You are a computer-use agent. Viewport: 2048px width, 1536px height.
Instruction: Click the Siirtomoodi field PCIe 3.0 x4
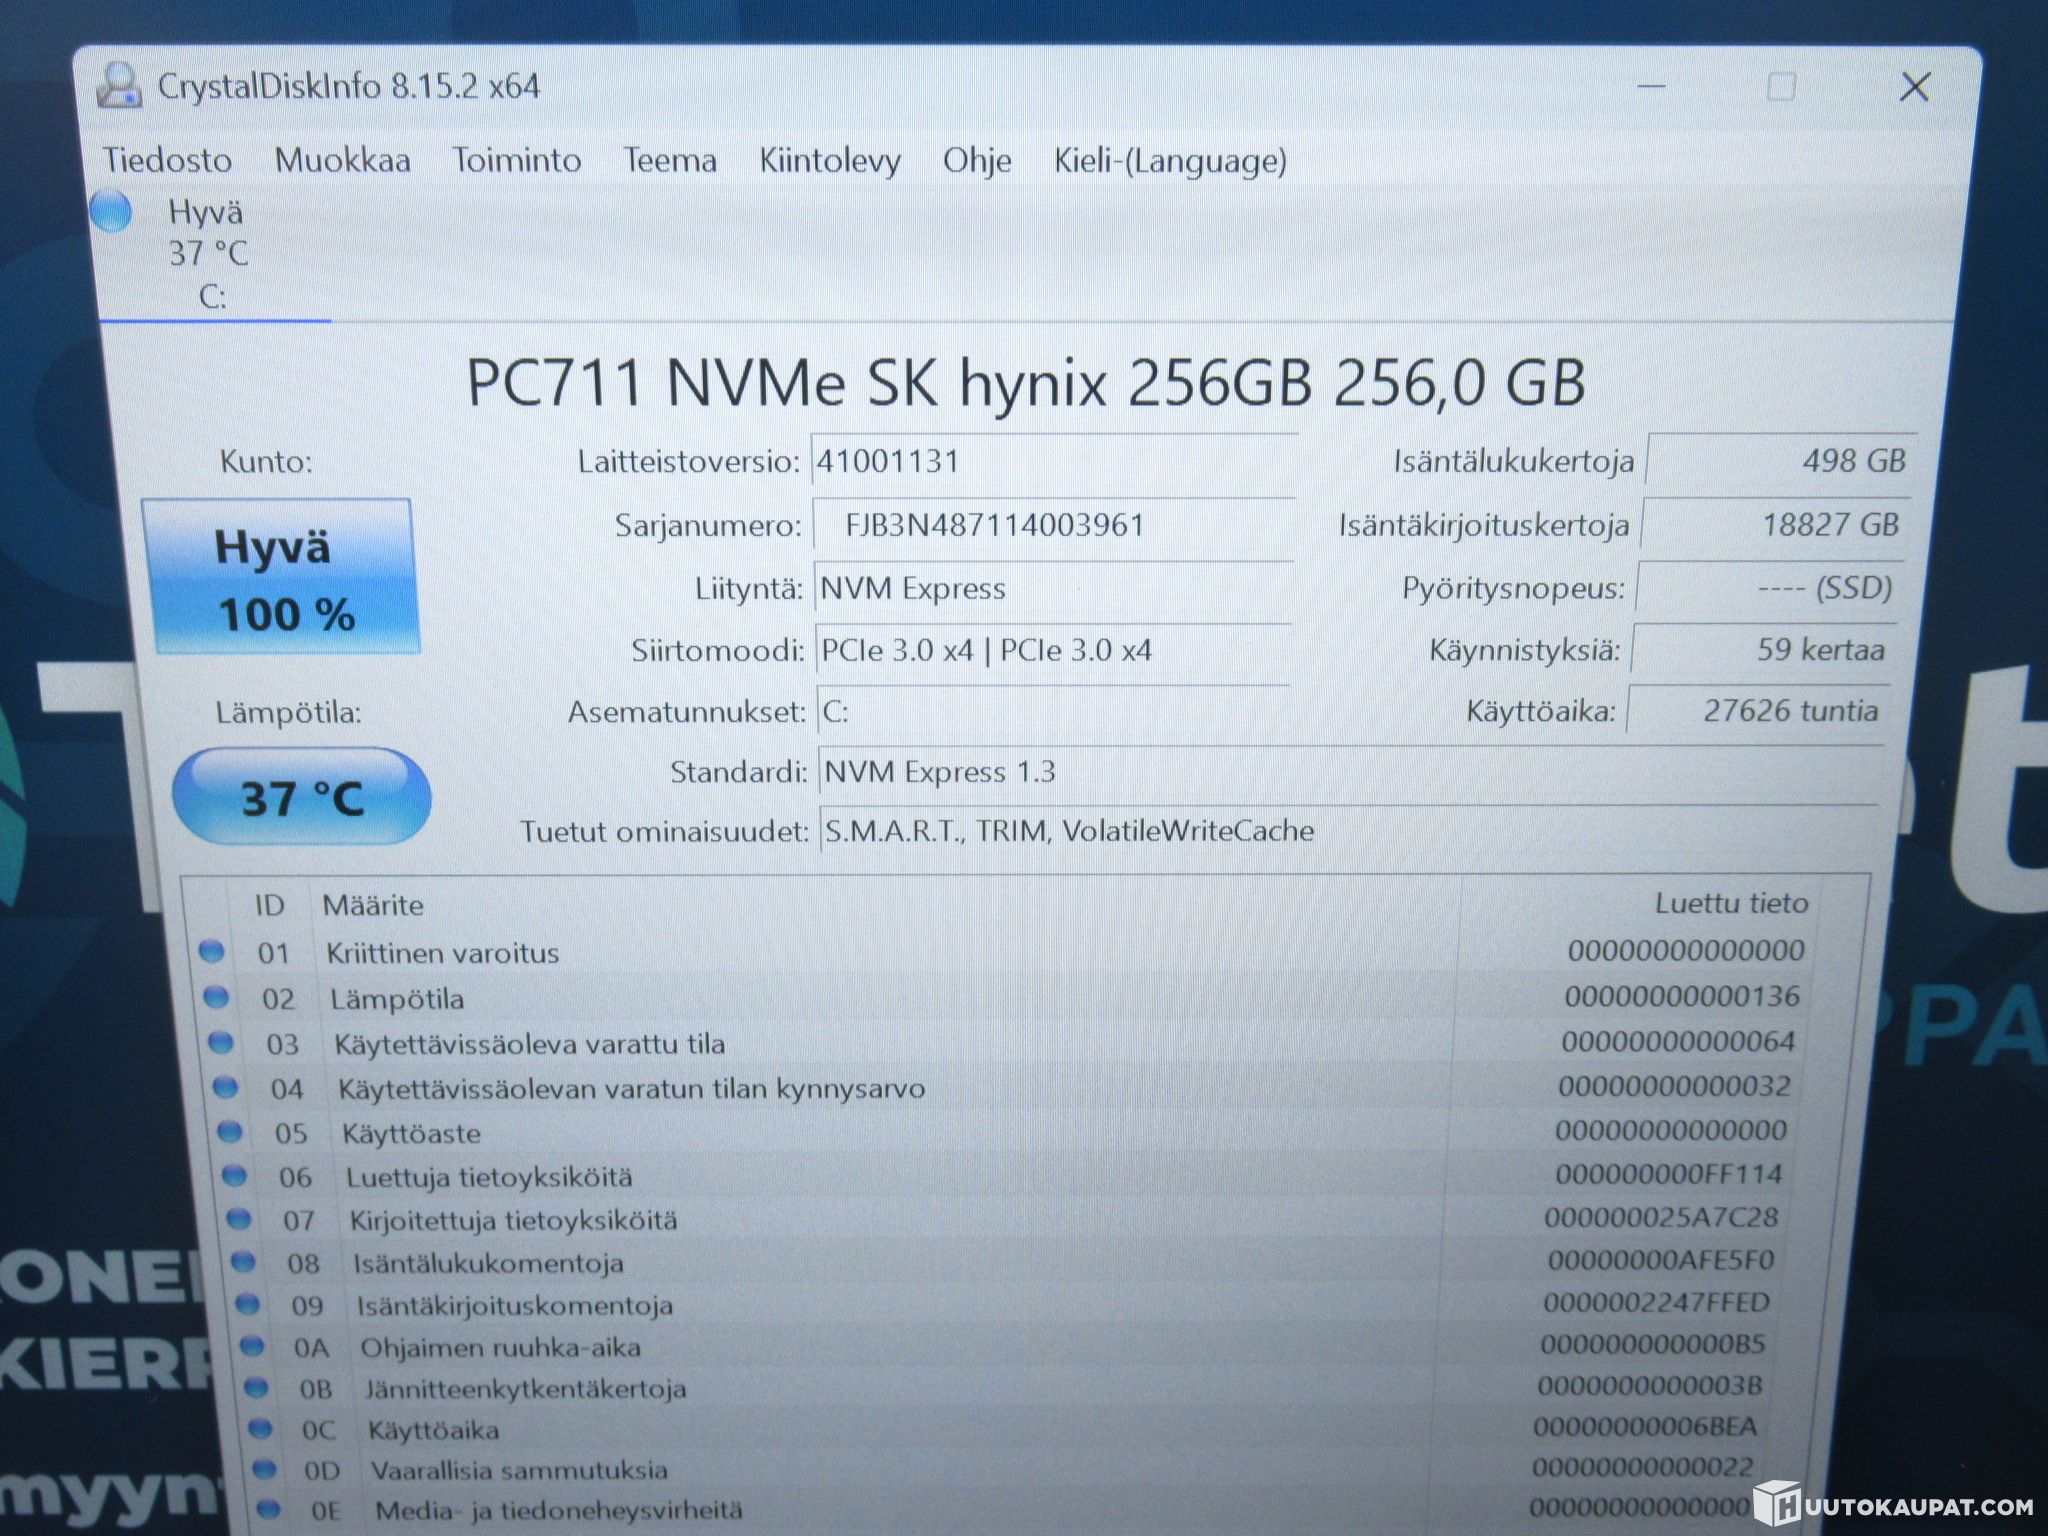pyautogui.click(x=1054, y=650)
